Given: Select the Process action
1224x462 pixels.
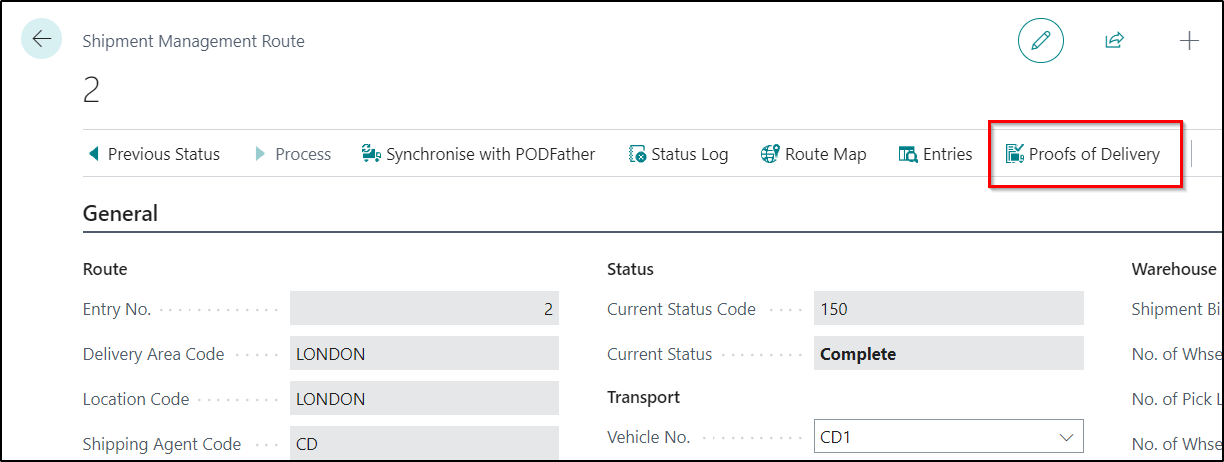Looking at the screenshot, I should (292, 154).
